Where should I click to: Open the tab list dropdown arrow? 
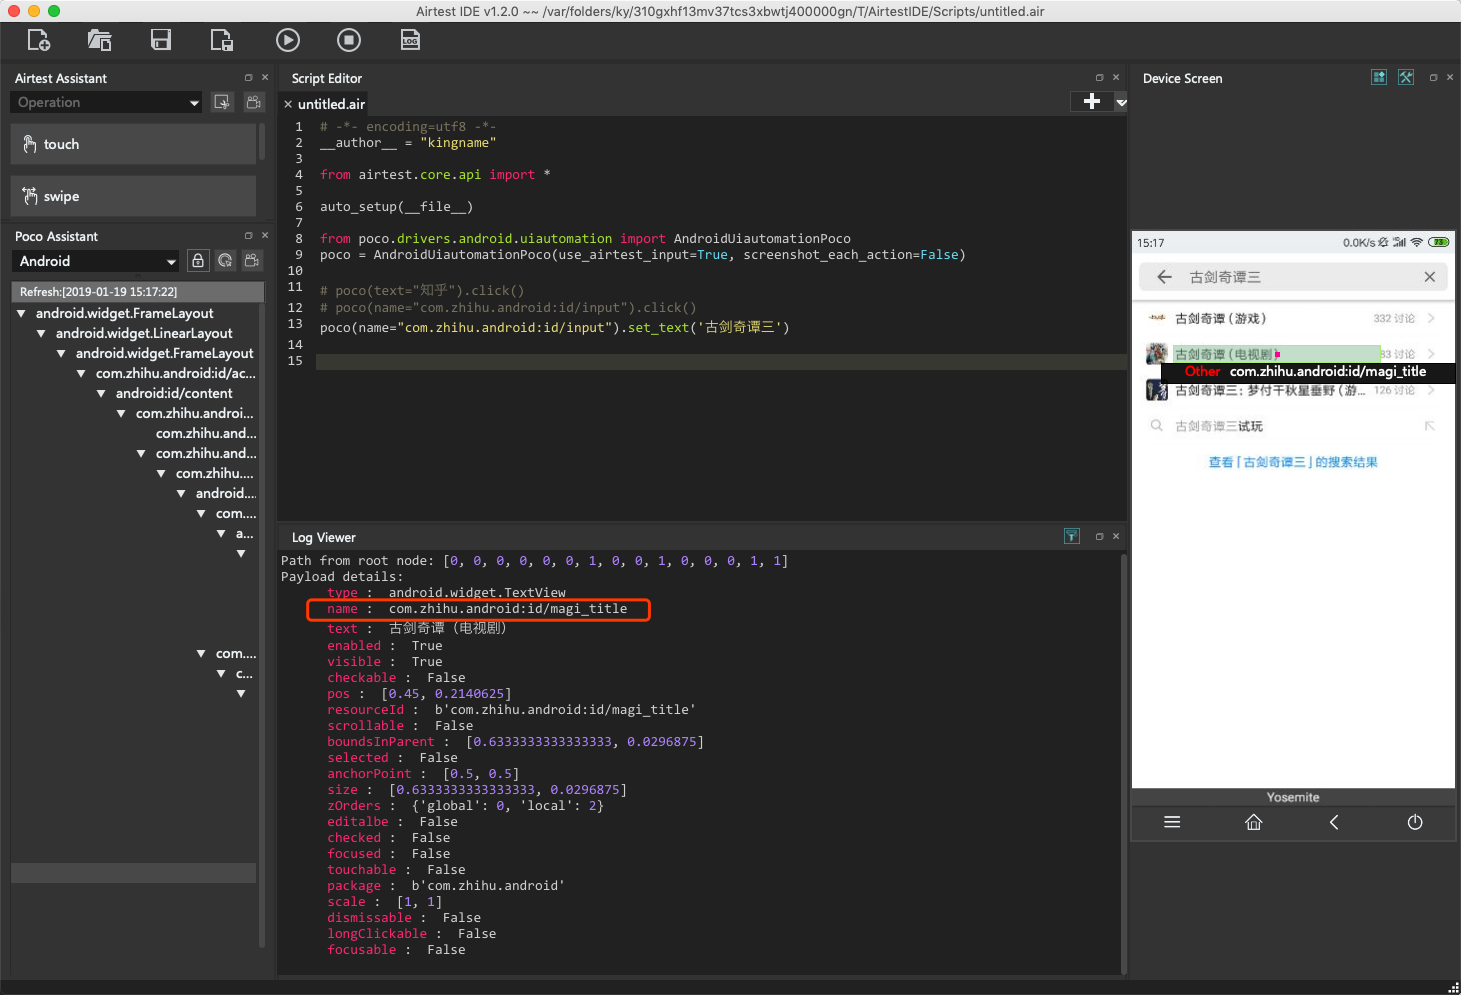[1121, 102]
